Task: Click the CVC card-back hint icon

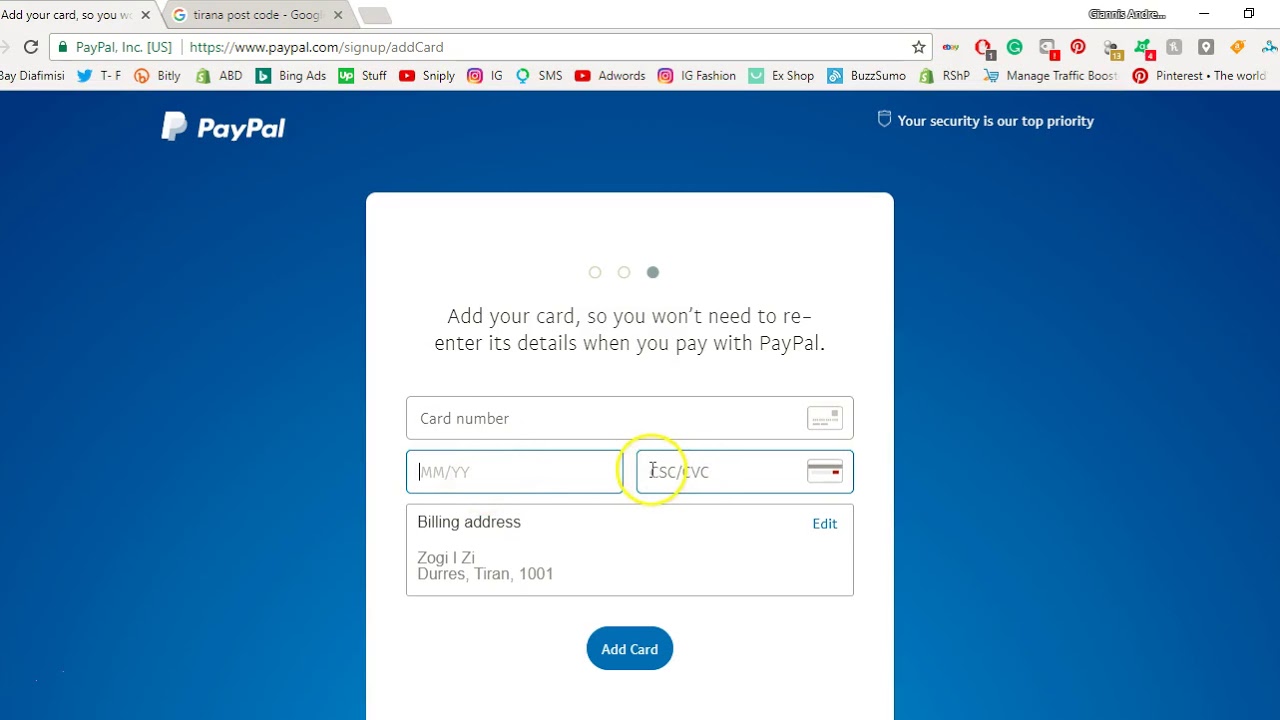Action: (824, 471)
